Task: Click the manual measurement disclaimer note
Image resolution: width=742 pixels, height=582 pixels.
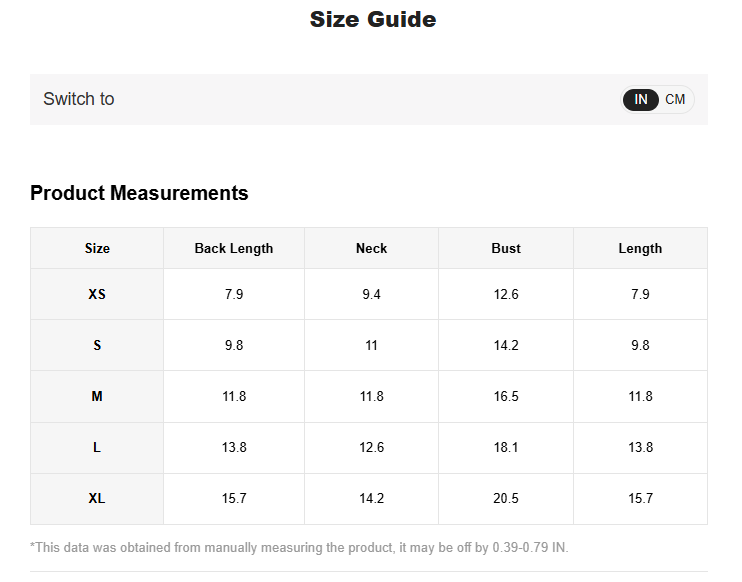Action: point(299,547)
